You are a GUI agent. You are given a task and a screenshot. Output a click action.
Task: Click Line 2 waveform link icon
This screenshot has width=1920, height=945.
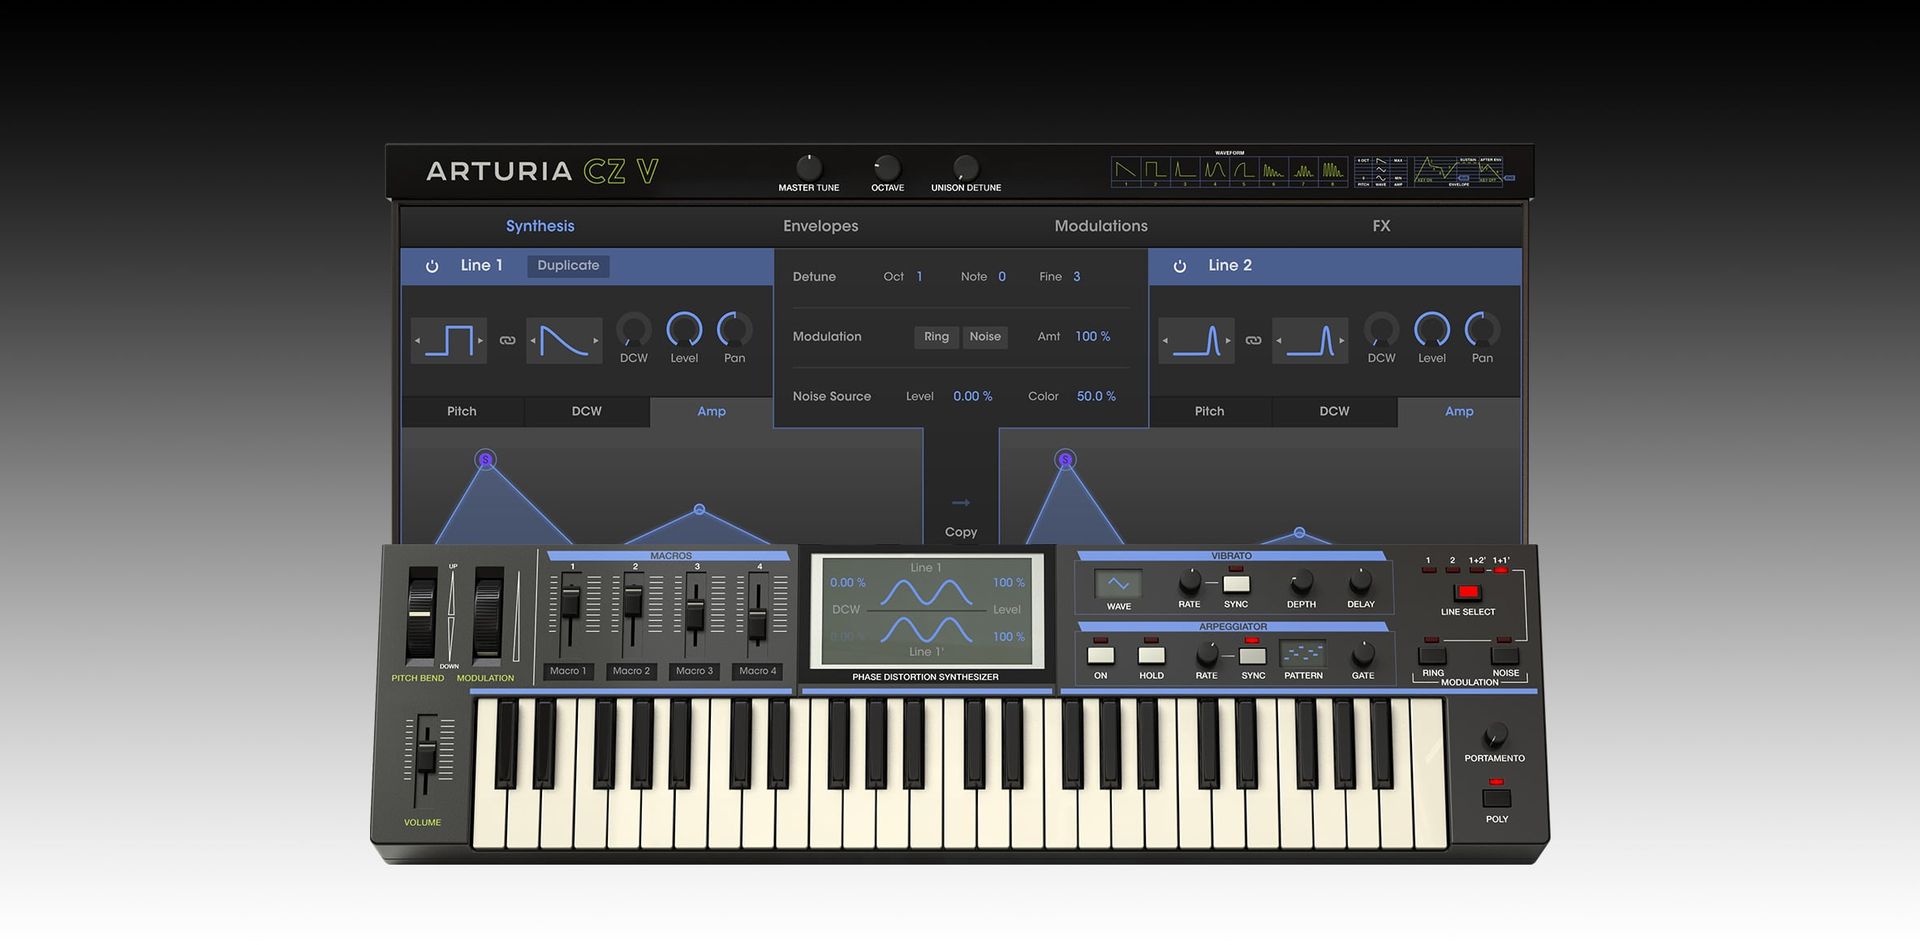[x=1253, y=340]
